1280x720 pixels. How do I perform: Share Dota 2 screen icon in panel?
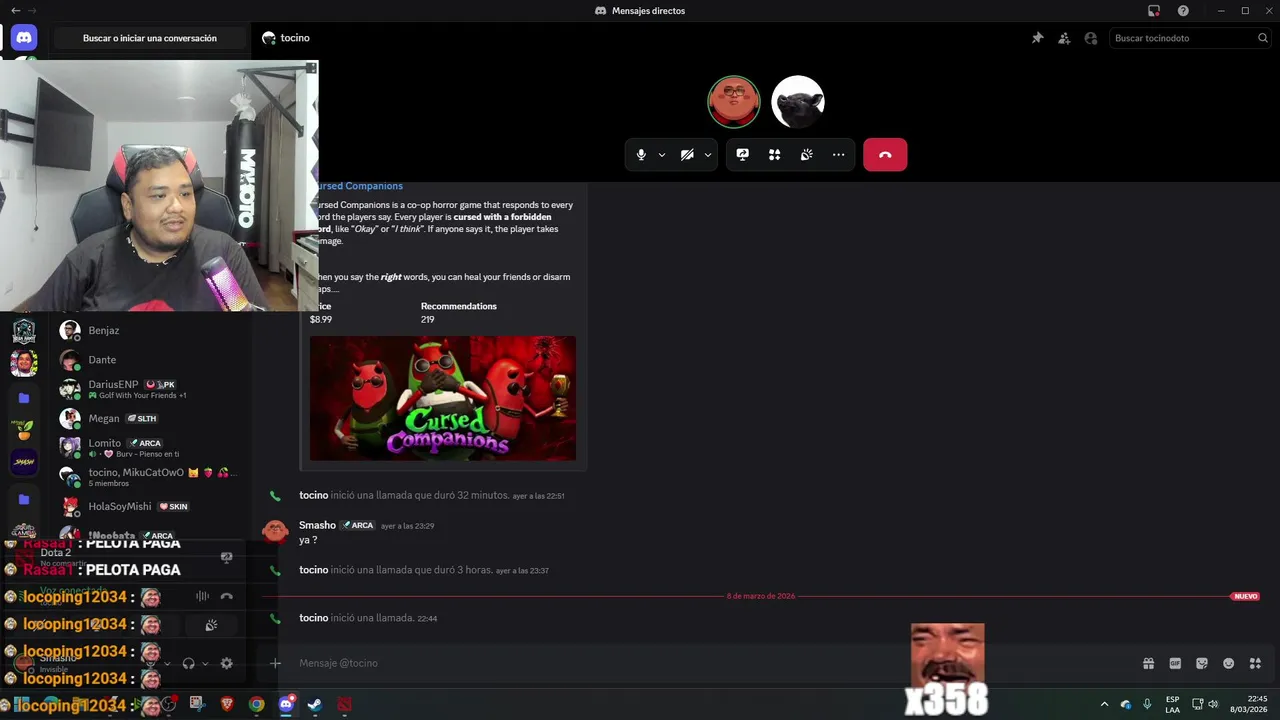pyautogui.click(x=226, y=557)
